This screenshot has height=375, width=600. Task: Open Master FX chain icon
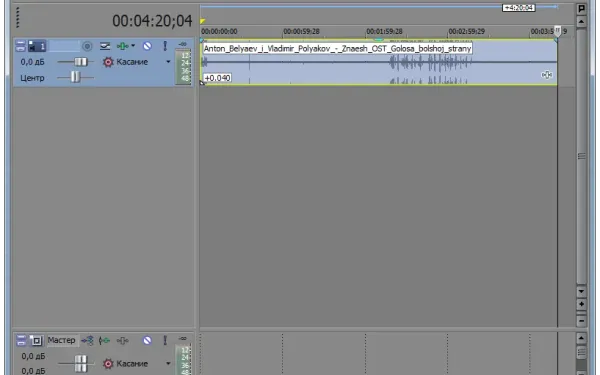coord(104,340)
